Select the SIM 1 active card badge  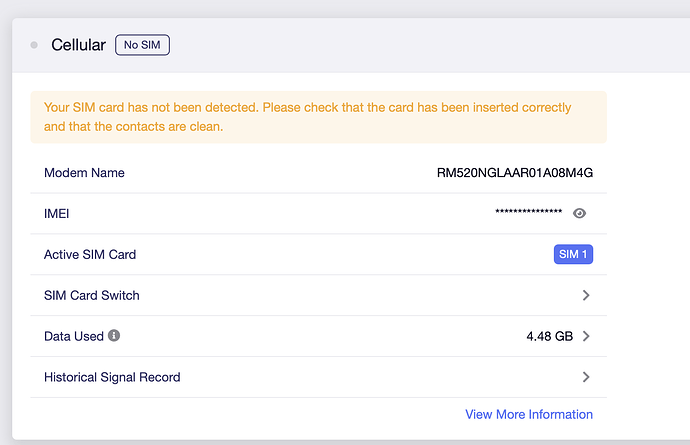tap(573, 254)
